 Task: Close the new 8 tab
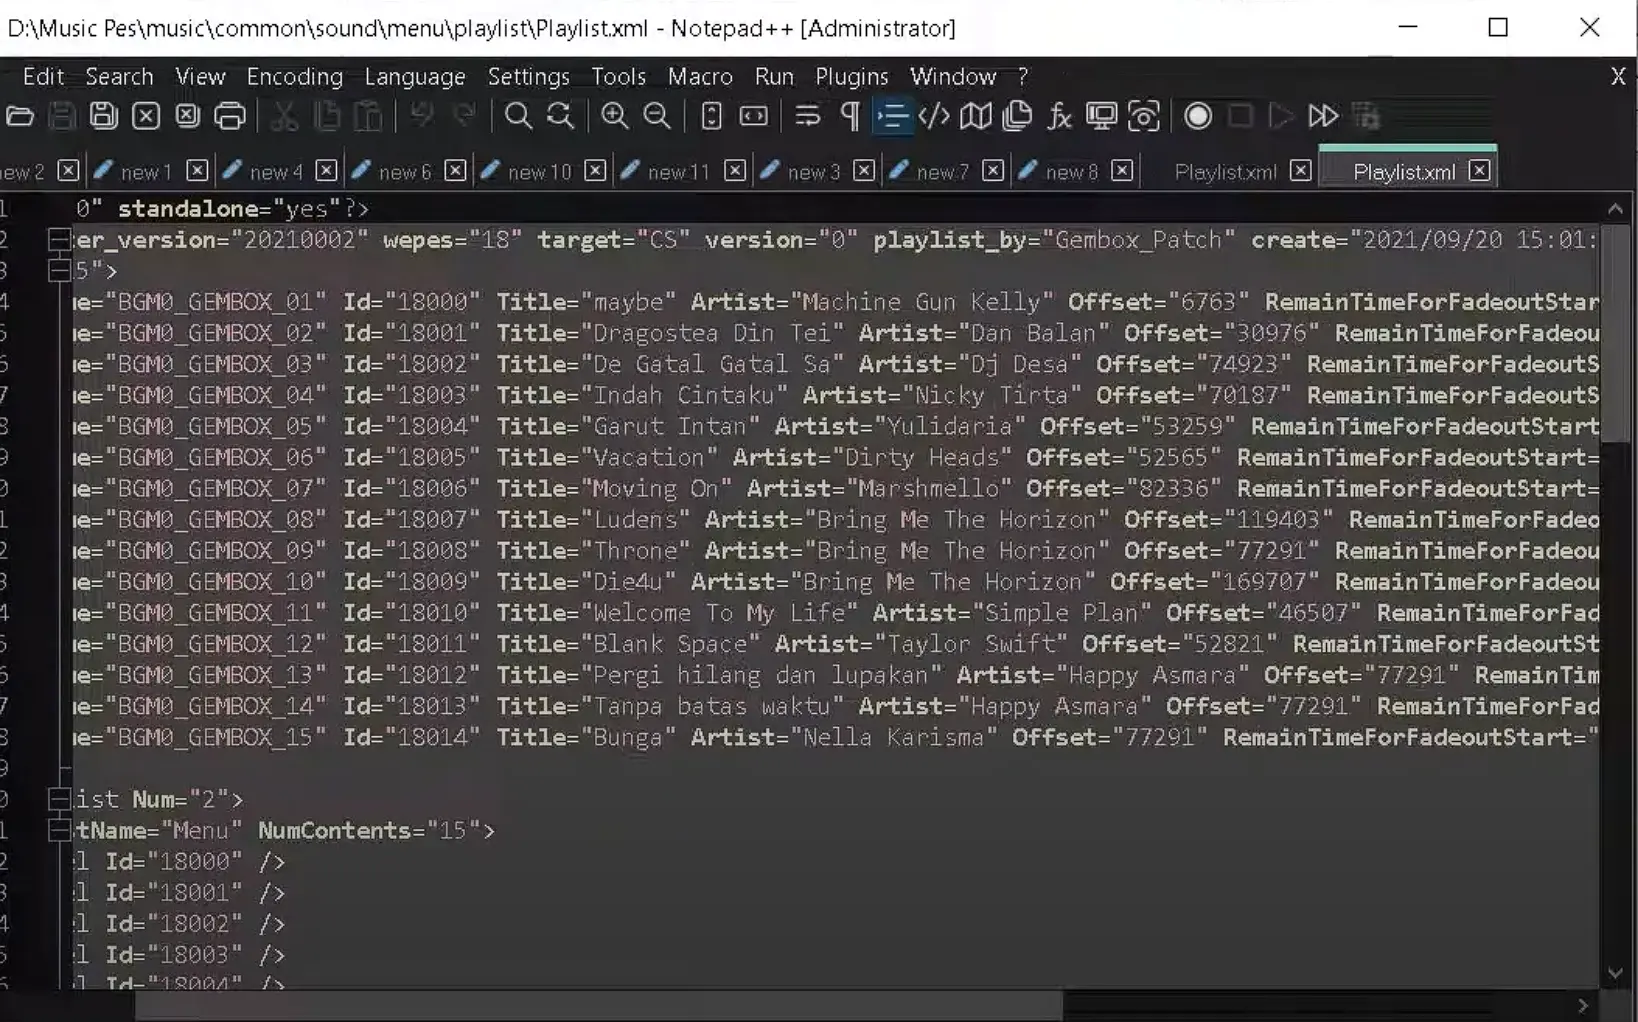click(x=1122, y=171)
